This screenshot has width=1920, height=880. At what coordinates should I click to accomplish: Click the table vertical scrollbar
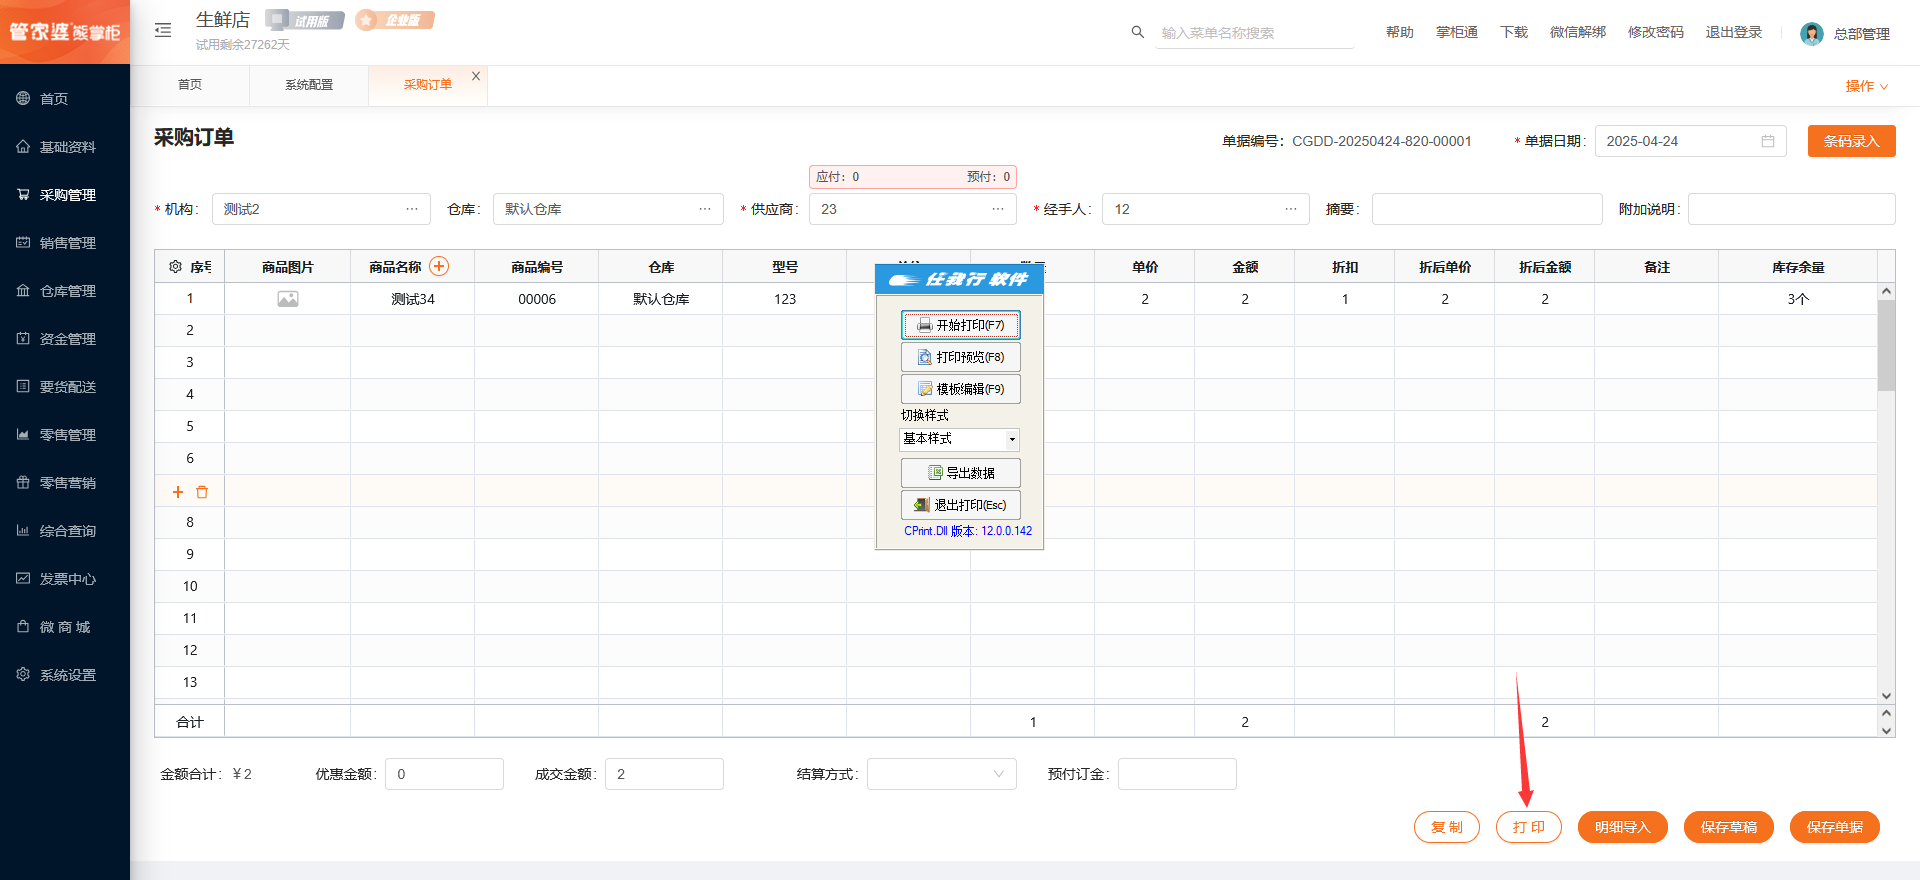coord(1886,345)
